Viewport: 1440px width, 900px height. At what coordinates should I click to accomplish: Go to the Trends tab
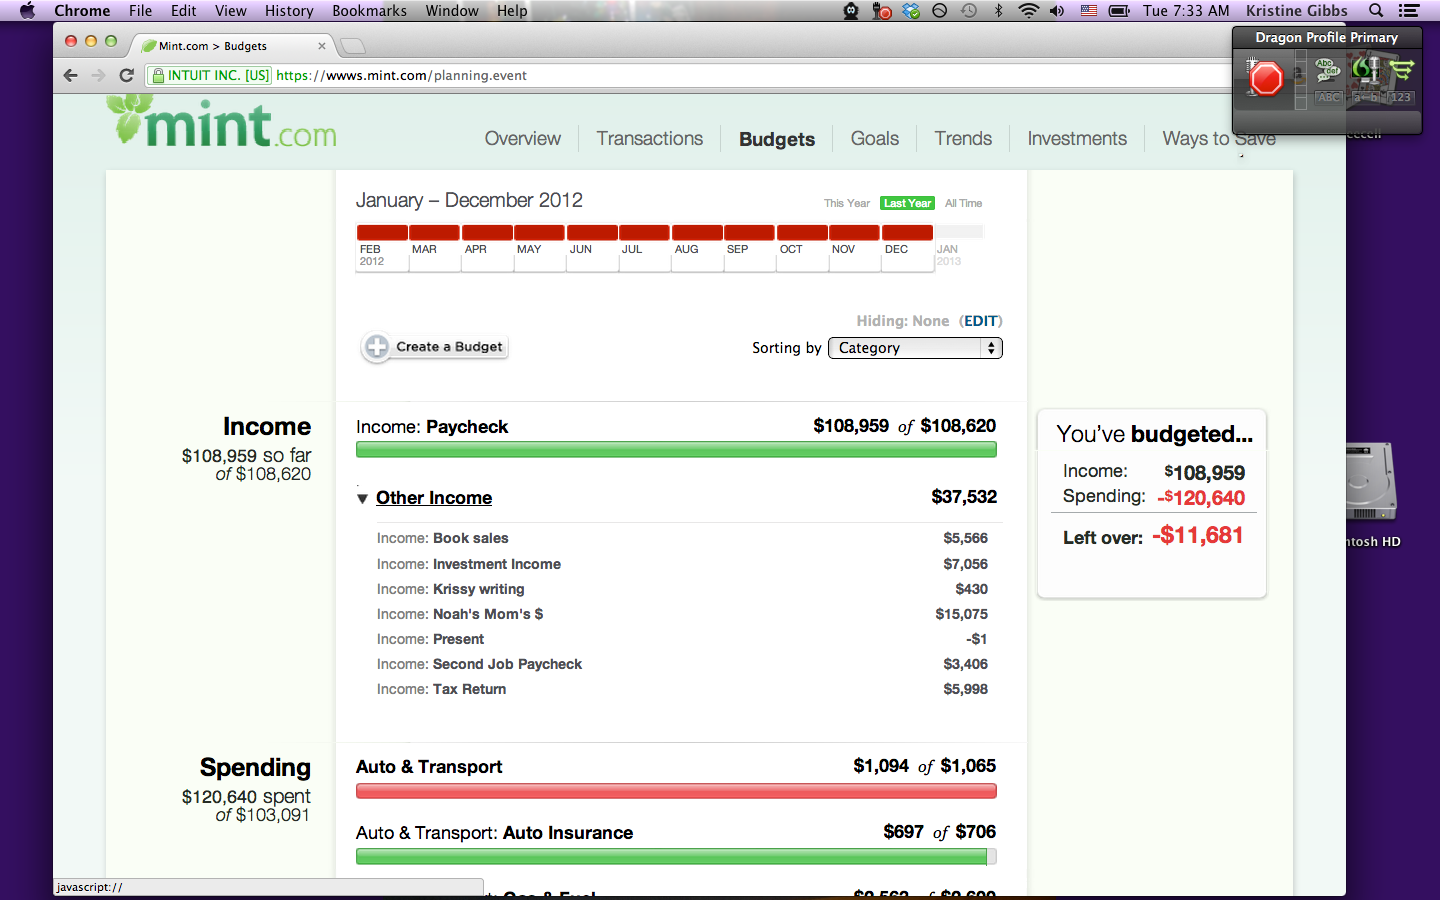963,139
